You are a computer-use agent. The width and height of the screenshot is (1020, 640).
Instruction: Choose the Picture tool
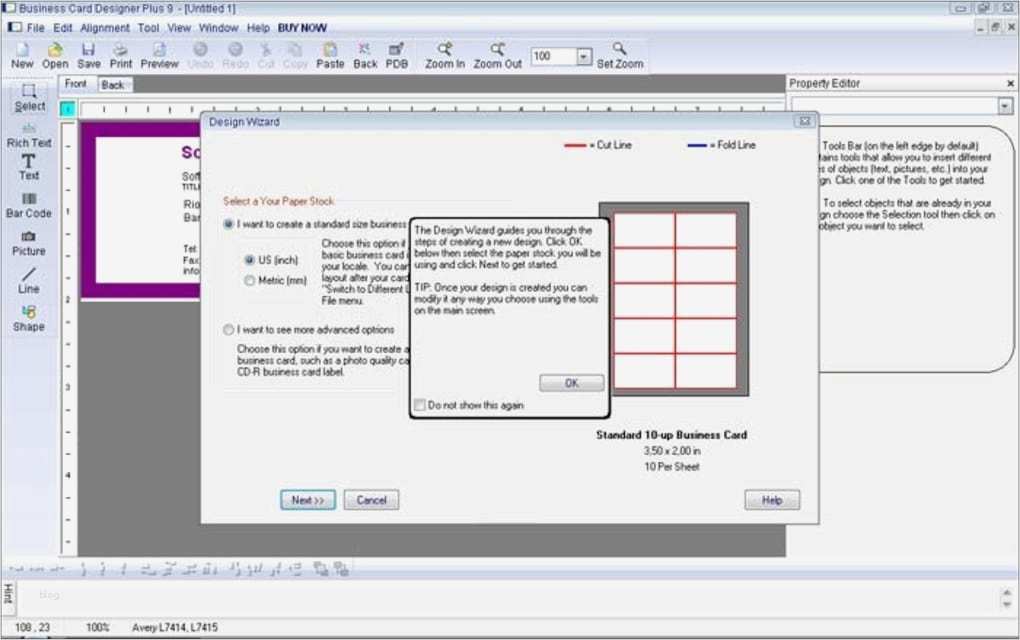(x=29, y=243)
